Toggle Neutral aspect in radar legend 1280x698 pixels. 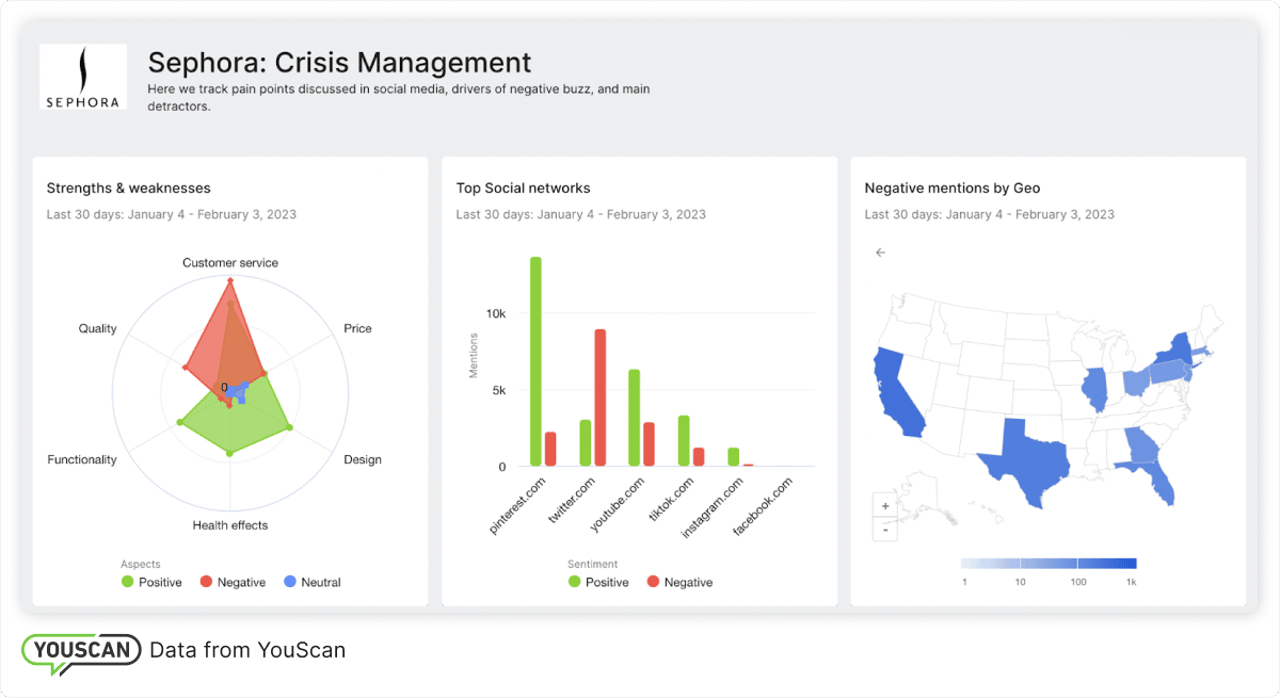coord(312,582)
